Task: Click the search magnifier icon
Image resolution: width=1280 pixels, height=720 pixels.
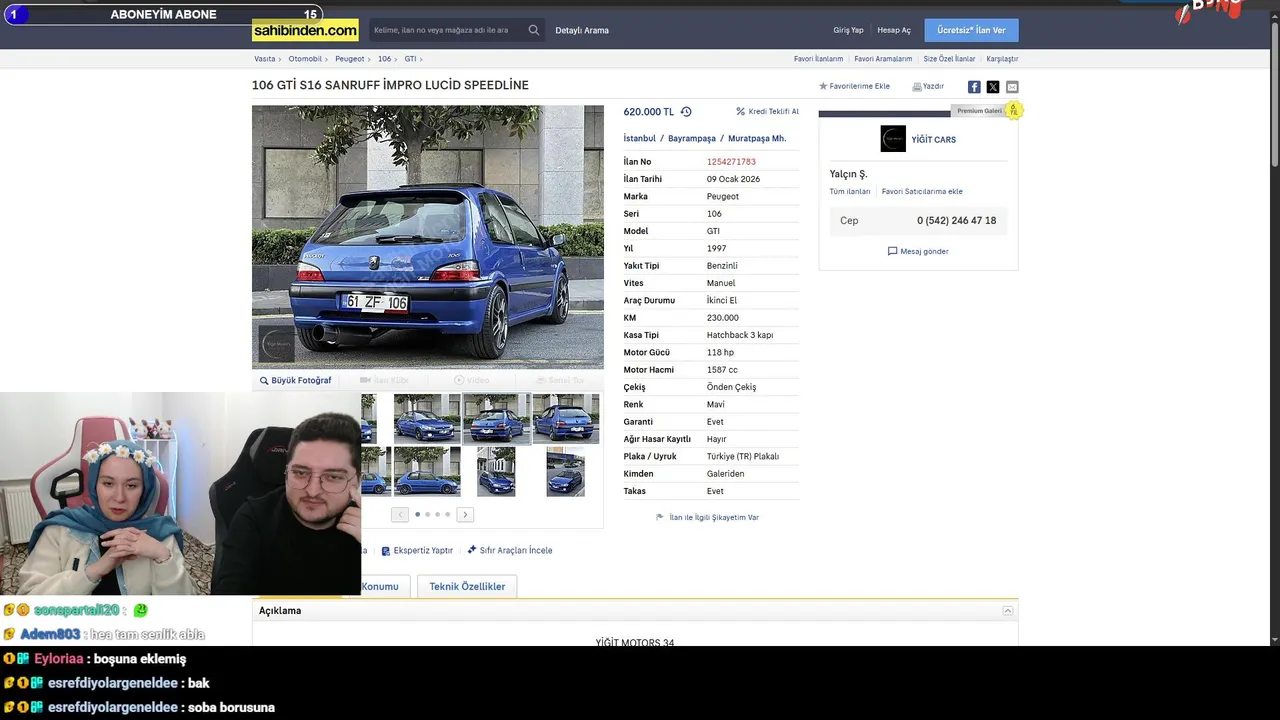Action: point(534,30)
